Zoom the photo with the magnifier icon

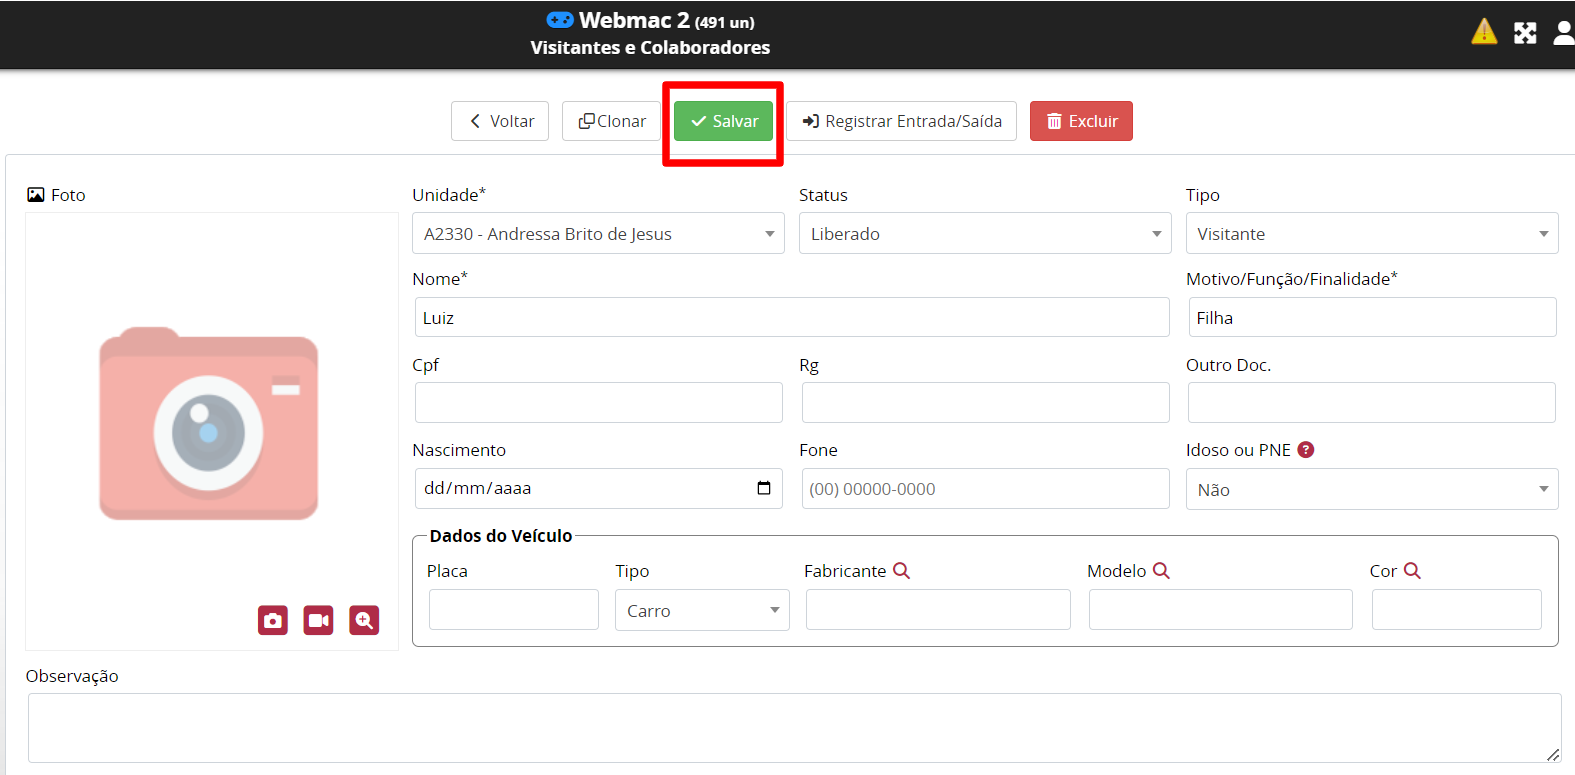tap(364, 620)
